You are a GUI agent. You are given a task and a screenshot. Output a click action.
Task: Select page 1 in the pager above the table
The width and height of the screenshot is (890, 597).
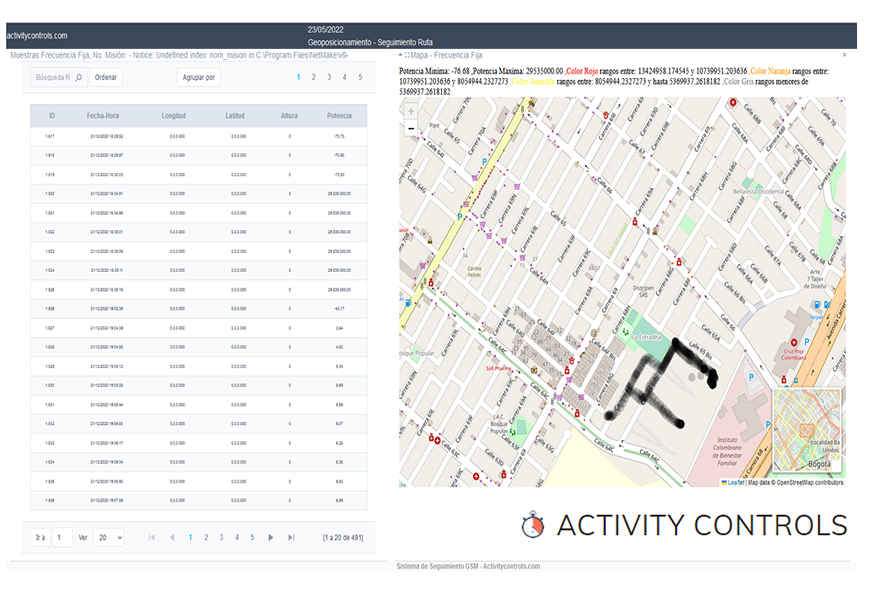[x=298, y=77]
